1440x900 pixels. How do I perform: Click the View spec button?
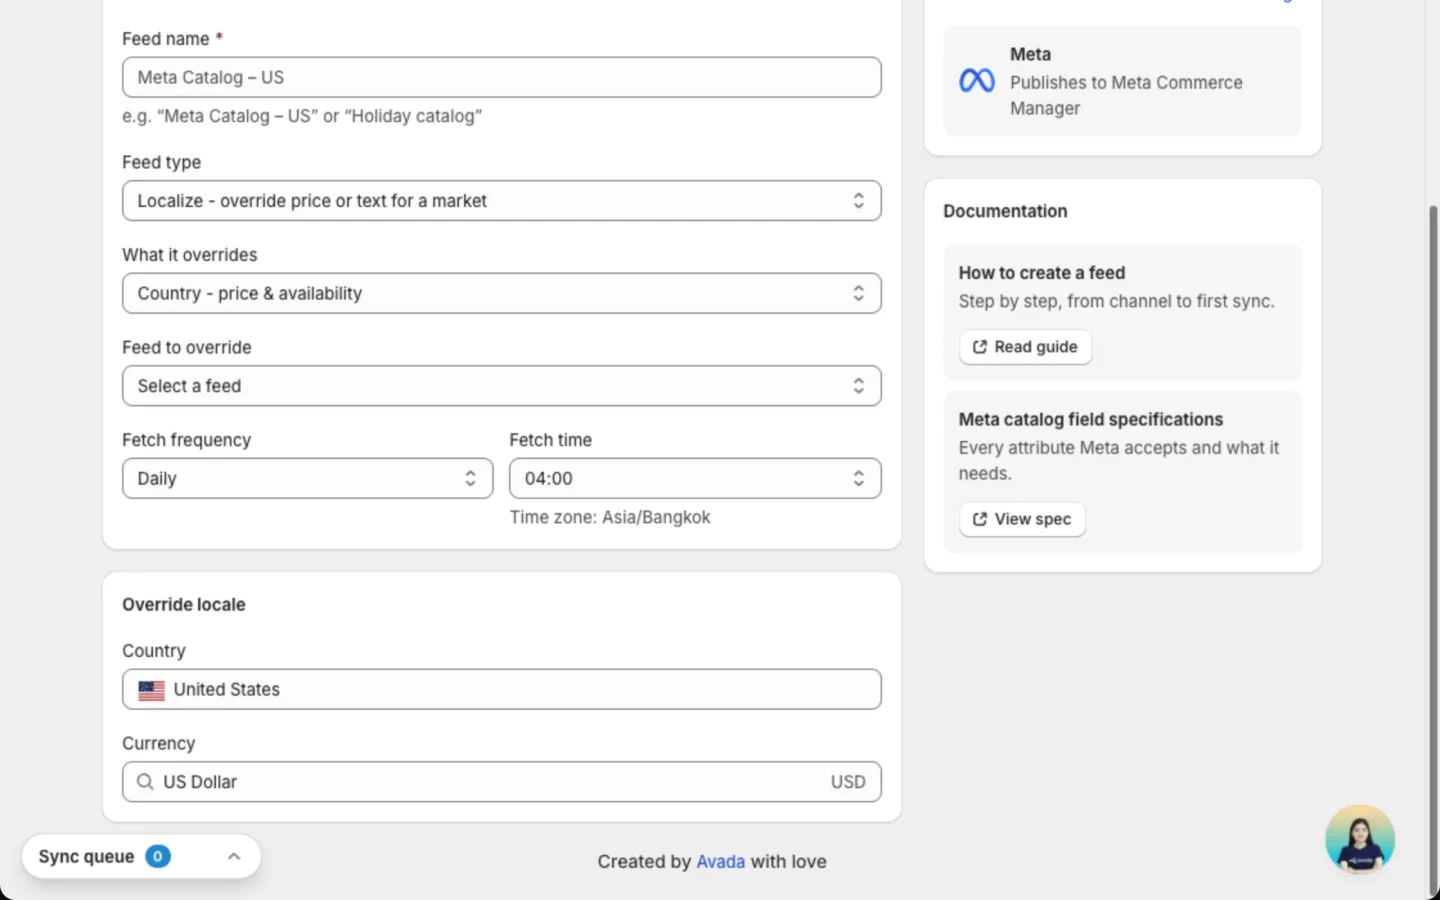[x=1022, y=519]
